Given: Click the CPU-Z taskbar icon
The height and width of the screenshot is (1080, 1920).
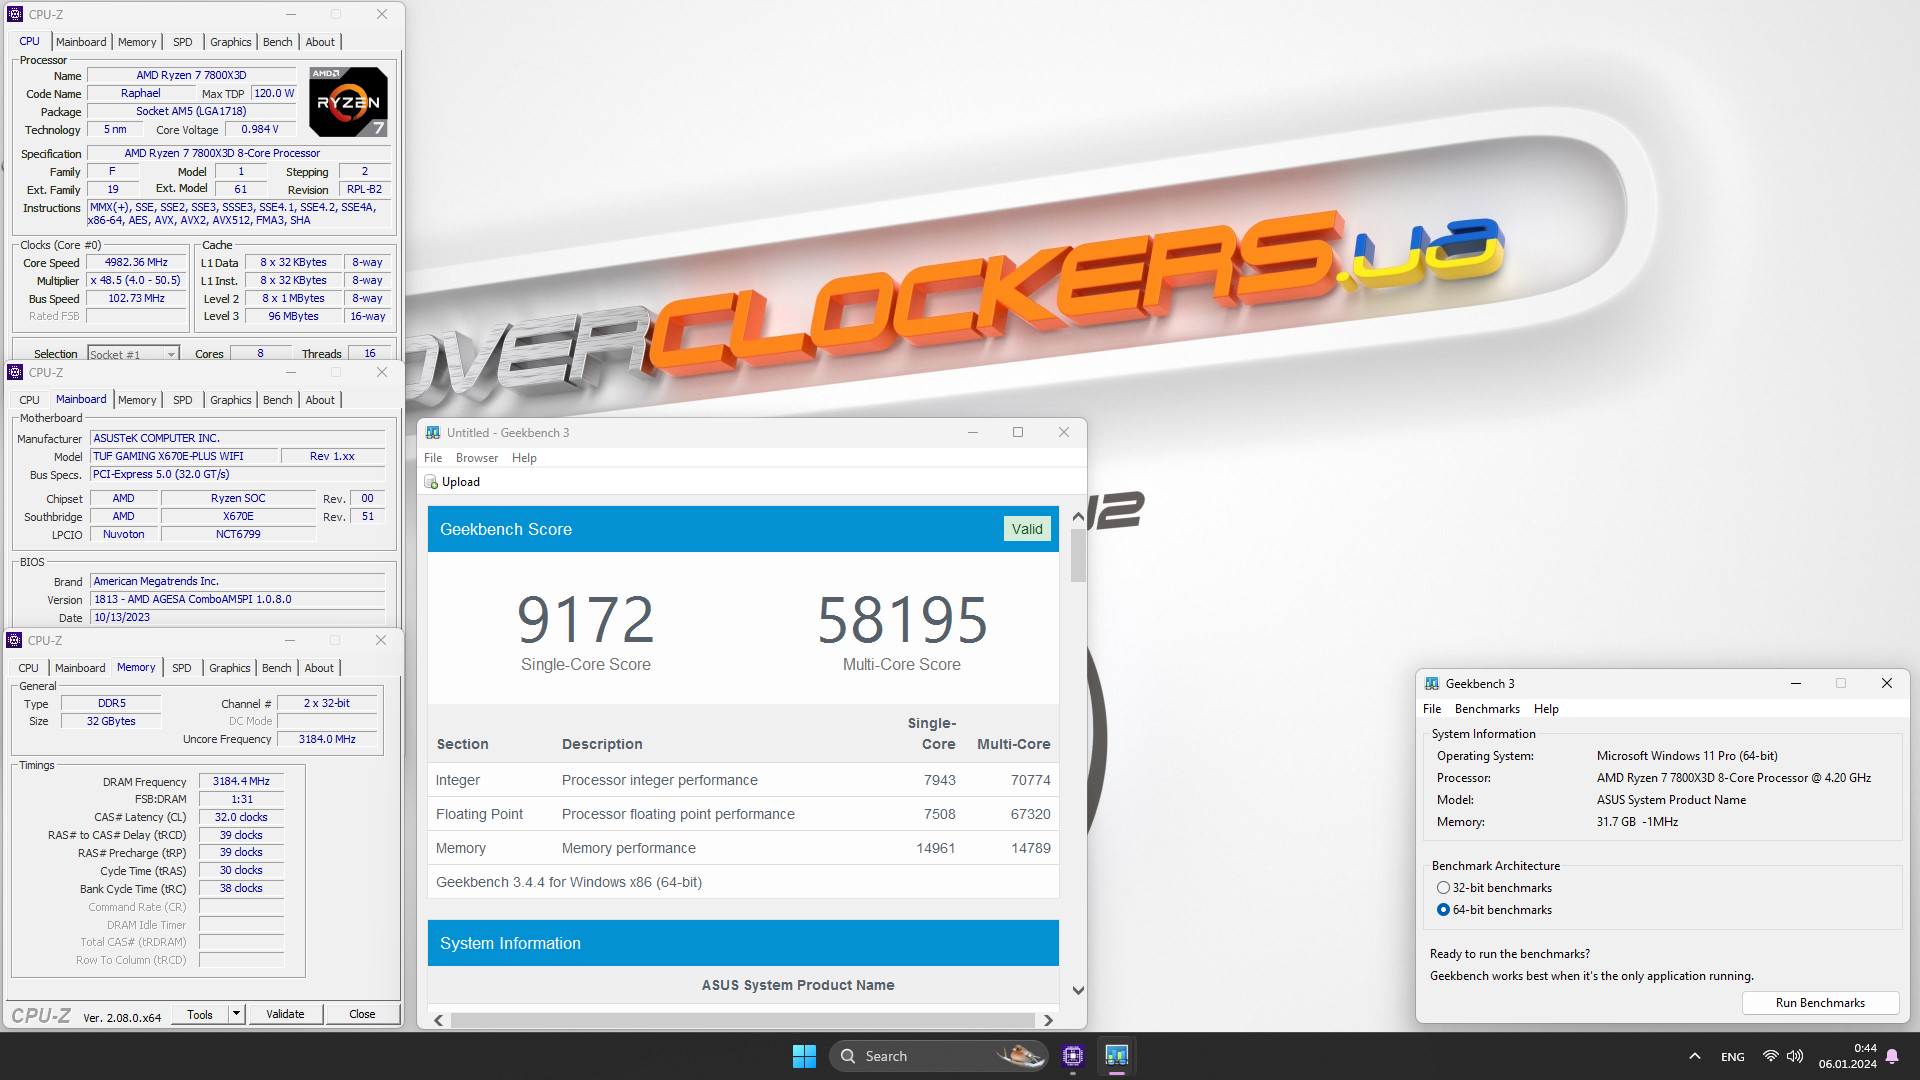Looking at the screenshot, I should click(1073, 1056).
